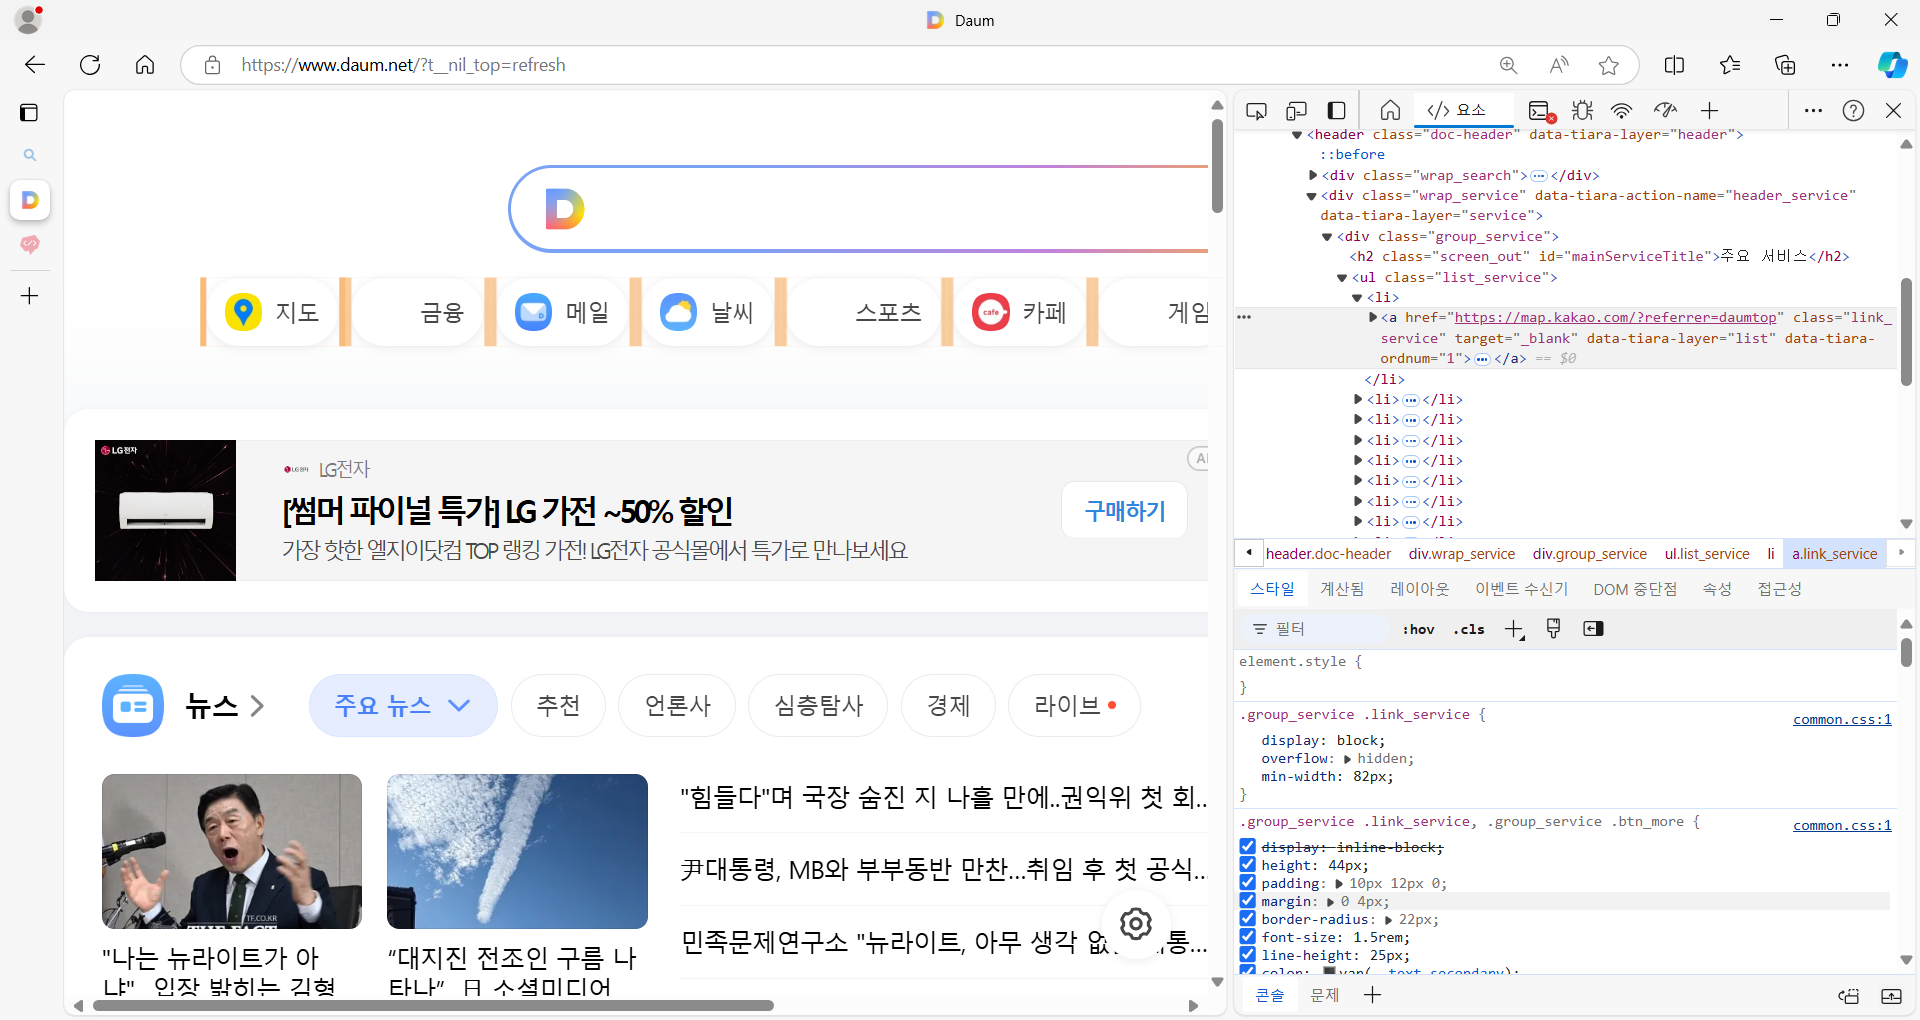Open the 주요 뉴스 dropdown
This screenshot has height=1020, width=1920.
pyautogui.click(x=403, y=706)
